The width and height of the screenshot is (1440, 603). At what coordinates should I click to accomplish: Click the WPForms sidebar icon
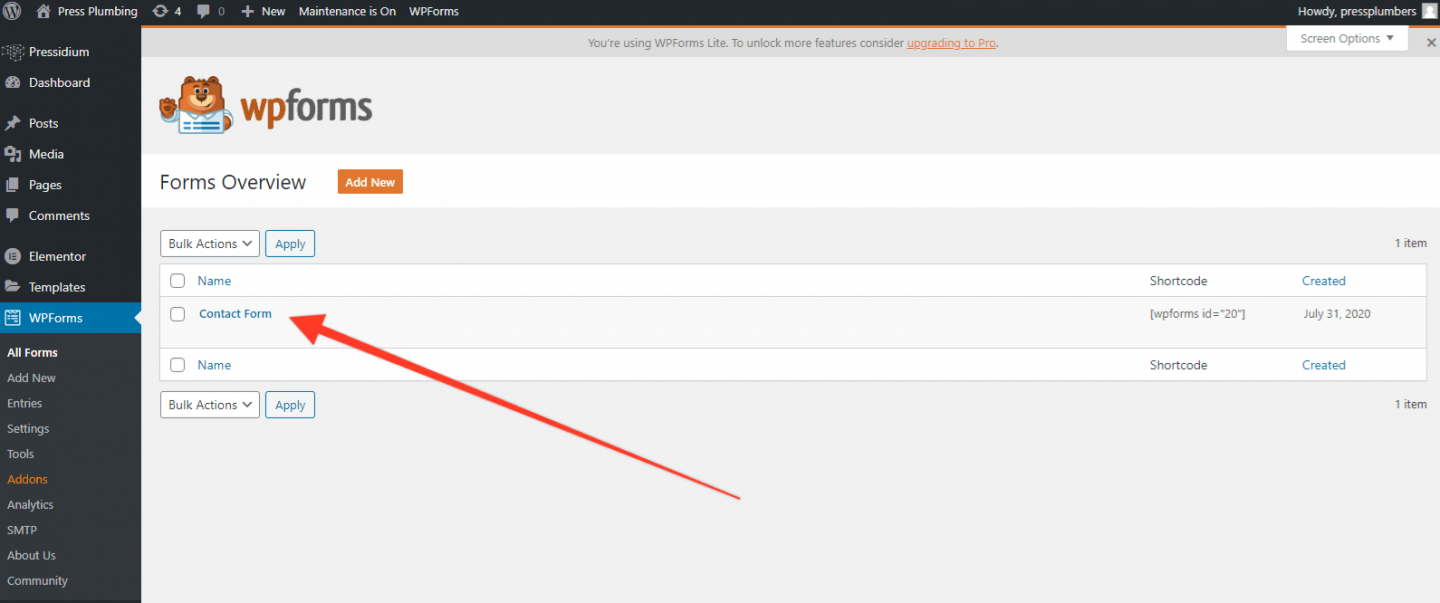(13, 318)
